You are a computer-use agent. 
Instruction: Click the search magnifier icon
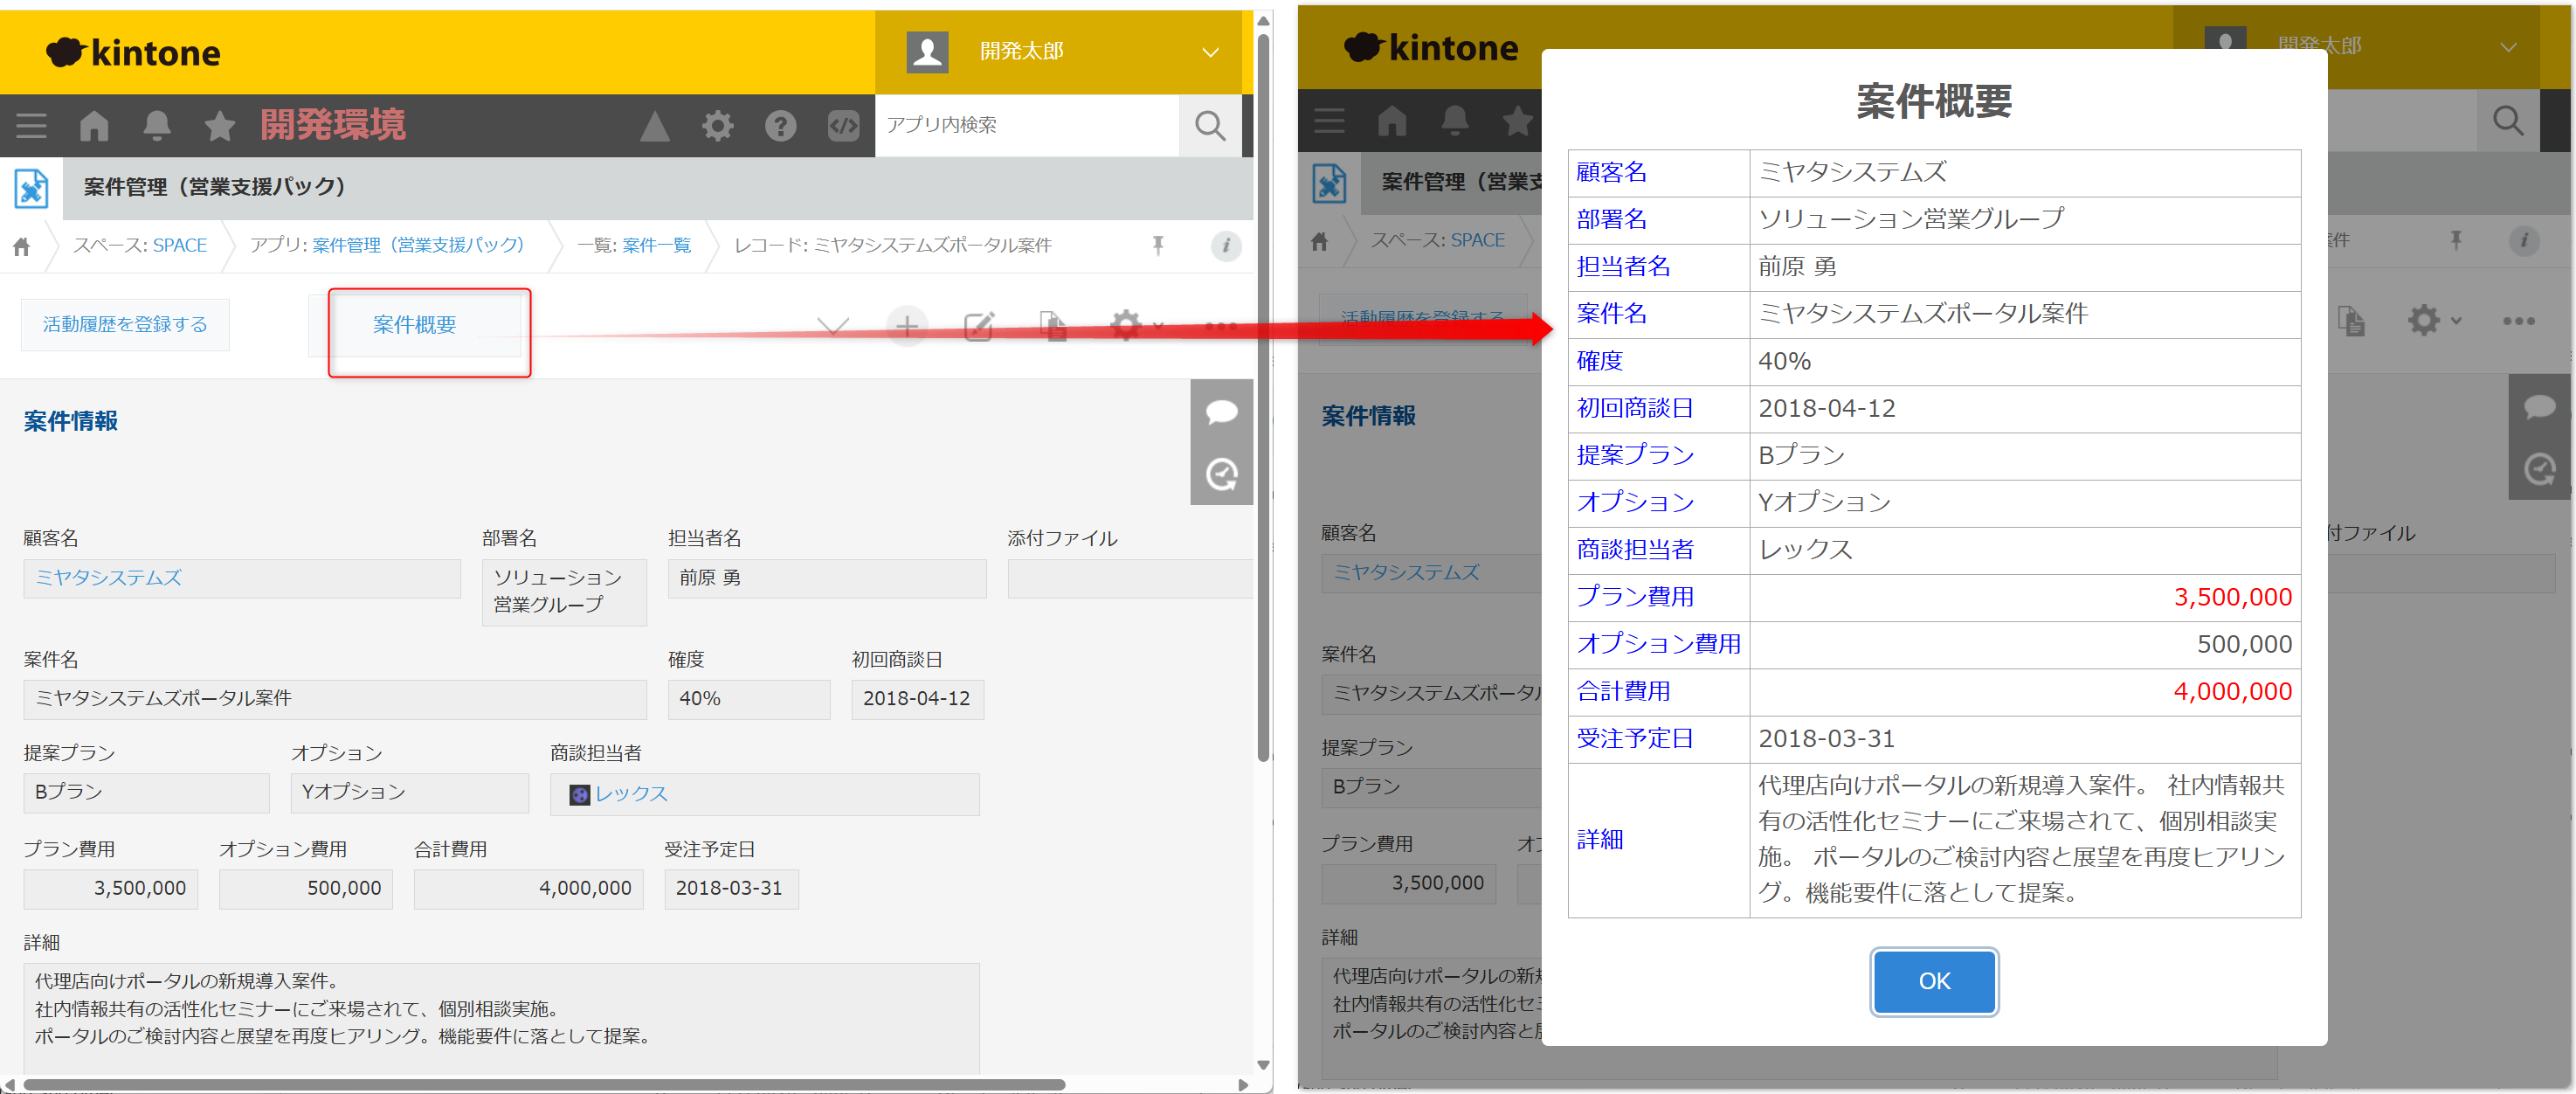pyautogui.click(x=1210, y=126)
